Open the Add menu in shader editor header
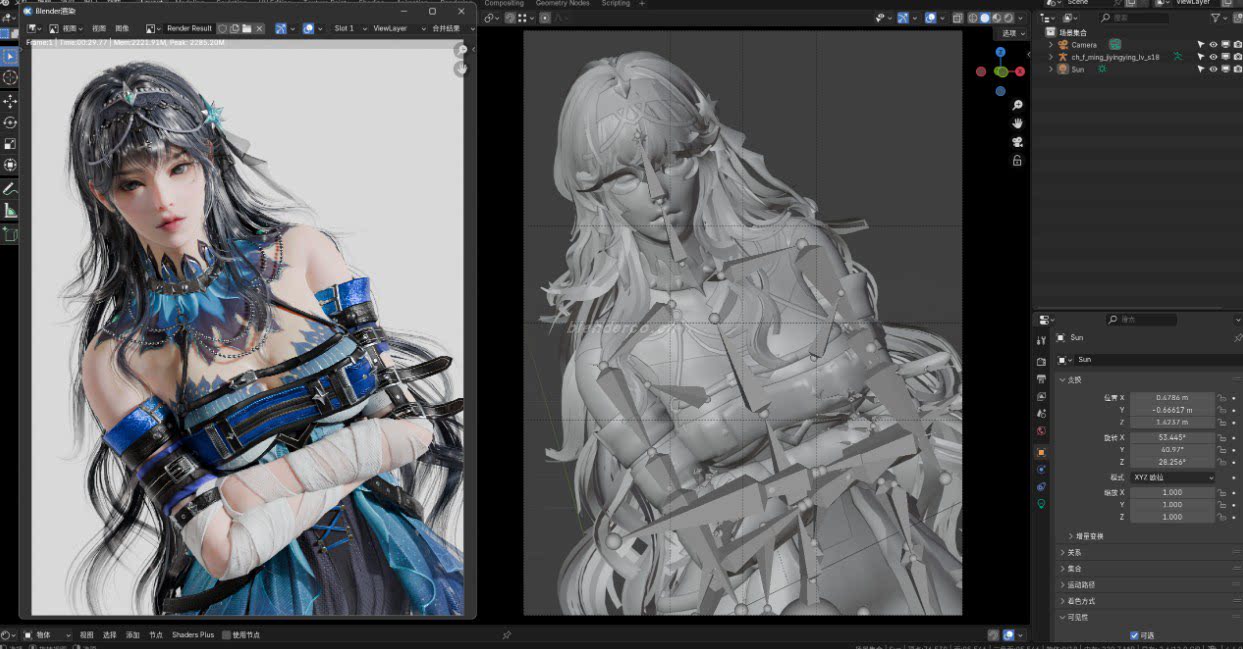 [x=132, y=635]
